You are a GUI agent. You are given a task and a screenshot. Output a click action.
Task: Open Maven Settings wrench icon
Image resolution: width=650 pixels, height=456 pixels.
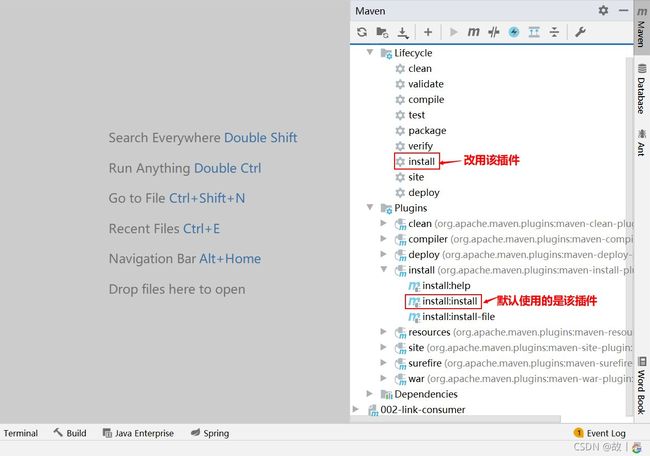[x=580, y=32]
